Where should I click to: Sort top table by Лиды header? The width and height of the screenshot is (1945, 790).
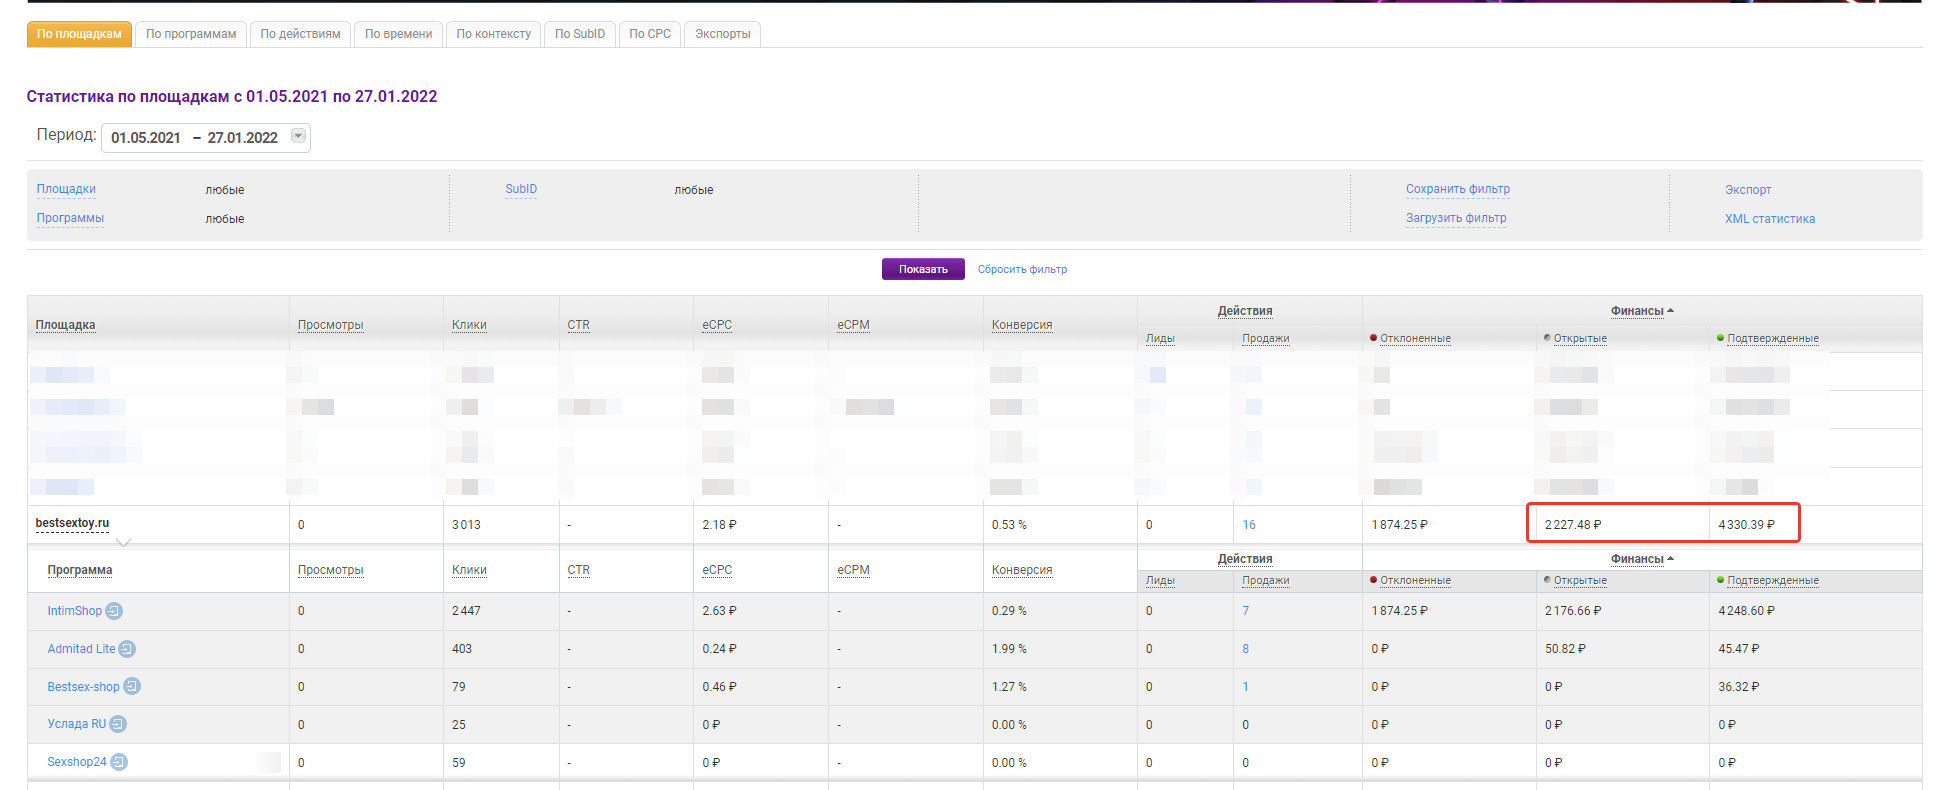[x=1160, y=339]
